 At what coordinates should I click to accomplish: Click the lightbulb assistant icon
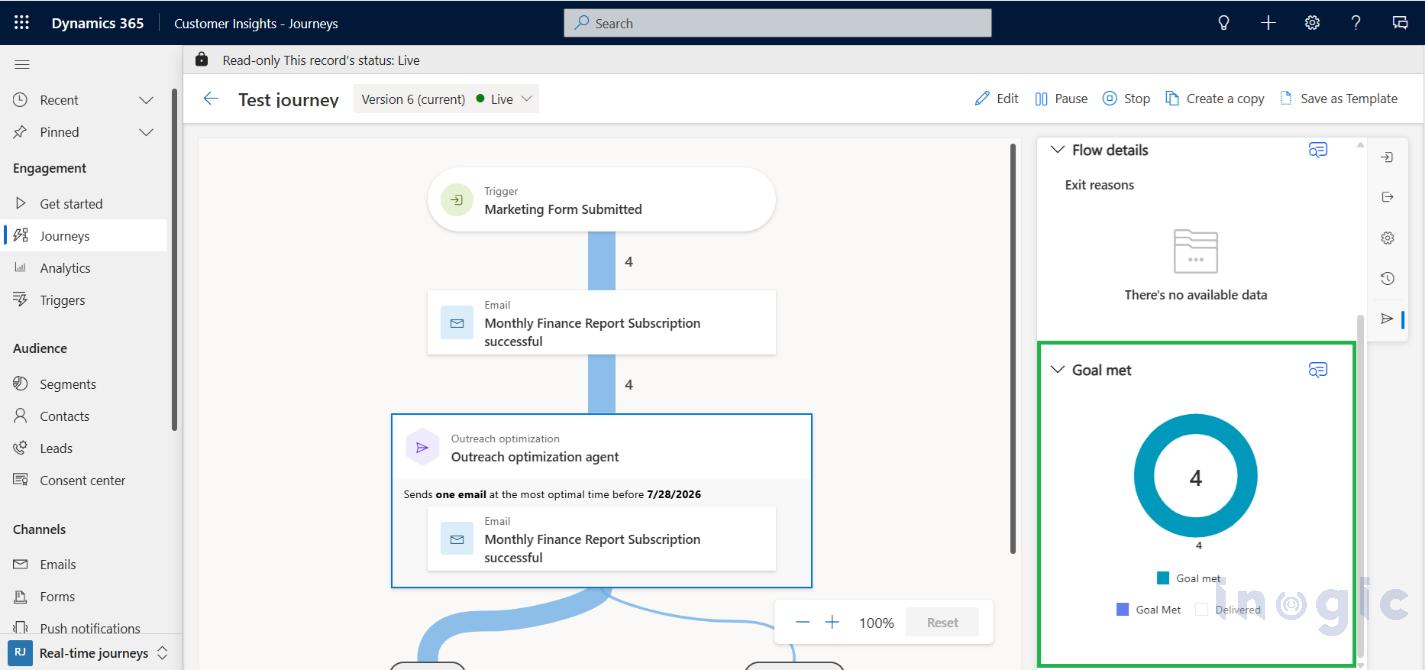[x=1224, y=23]
